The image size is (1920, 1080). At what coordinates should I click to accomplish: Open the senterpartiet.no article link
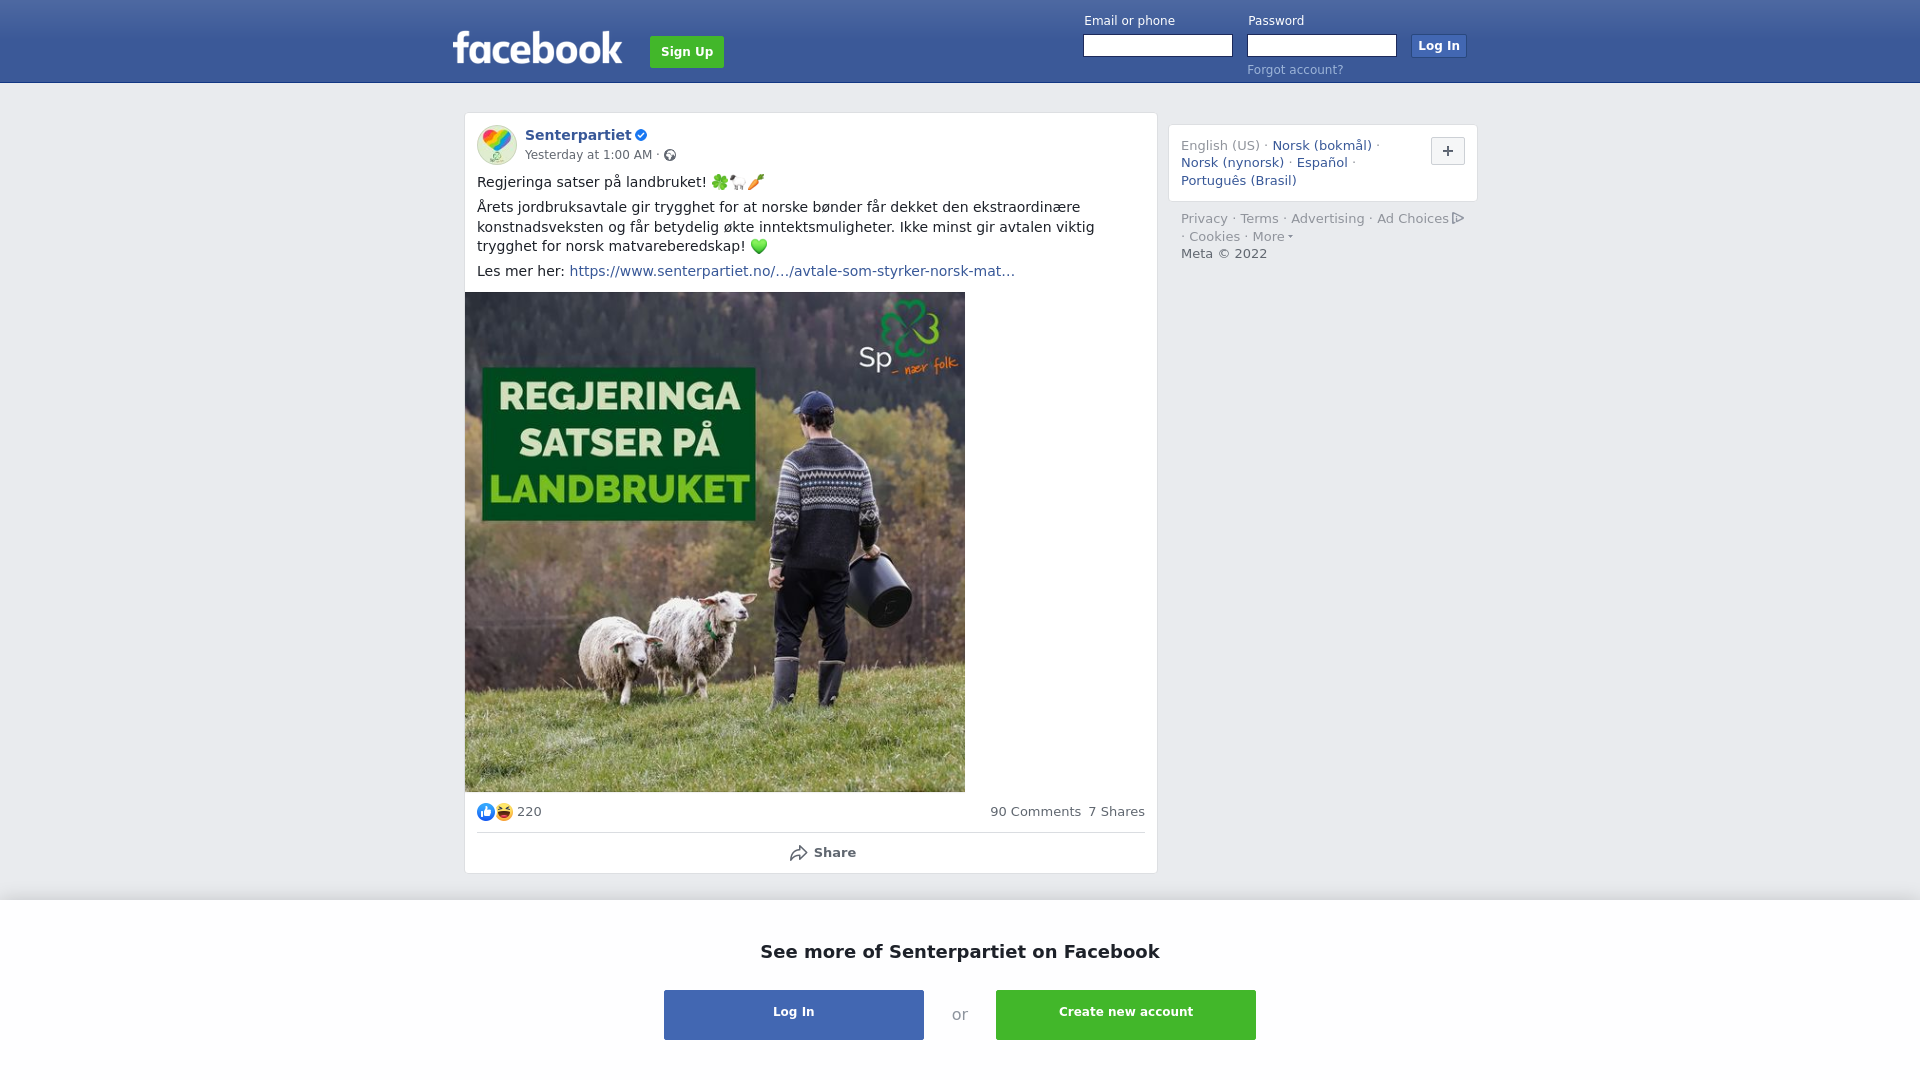tap(792, 271)
